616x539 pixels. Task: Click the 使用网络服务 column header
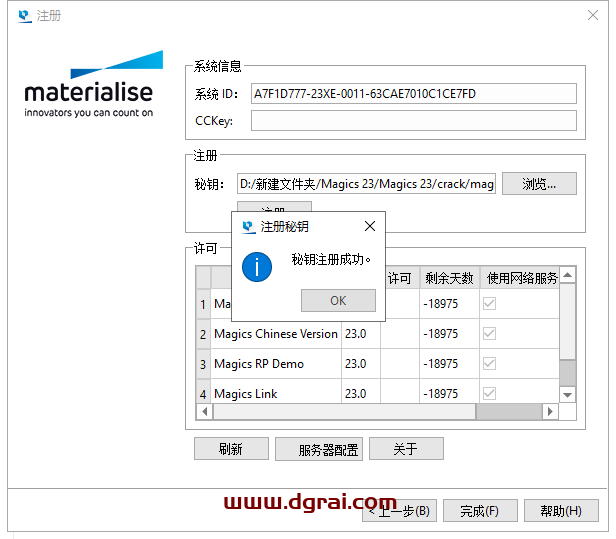(519, 278)
